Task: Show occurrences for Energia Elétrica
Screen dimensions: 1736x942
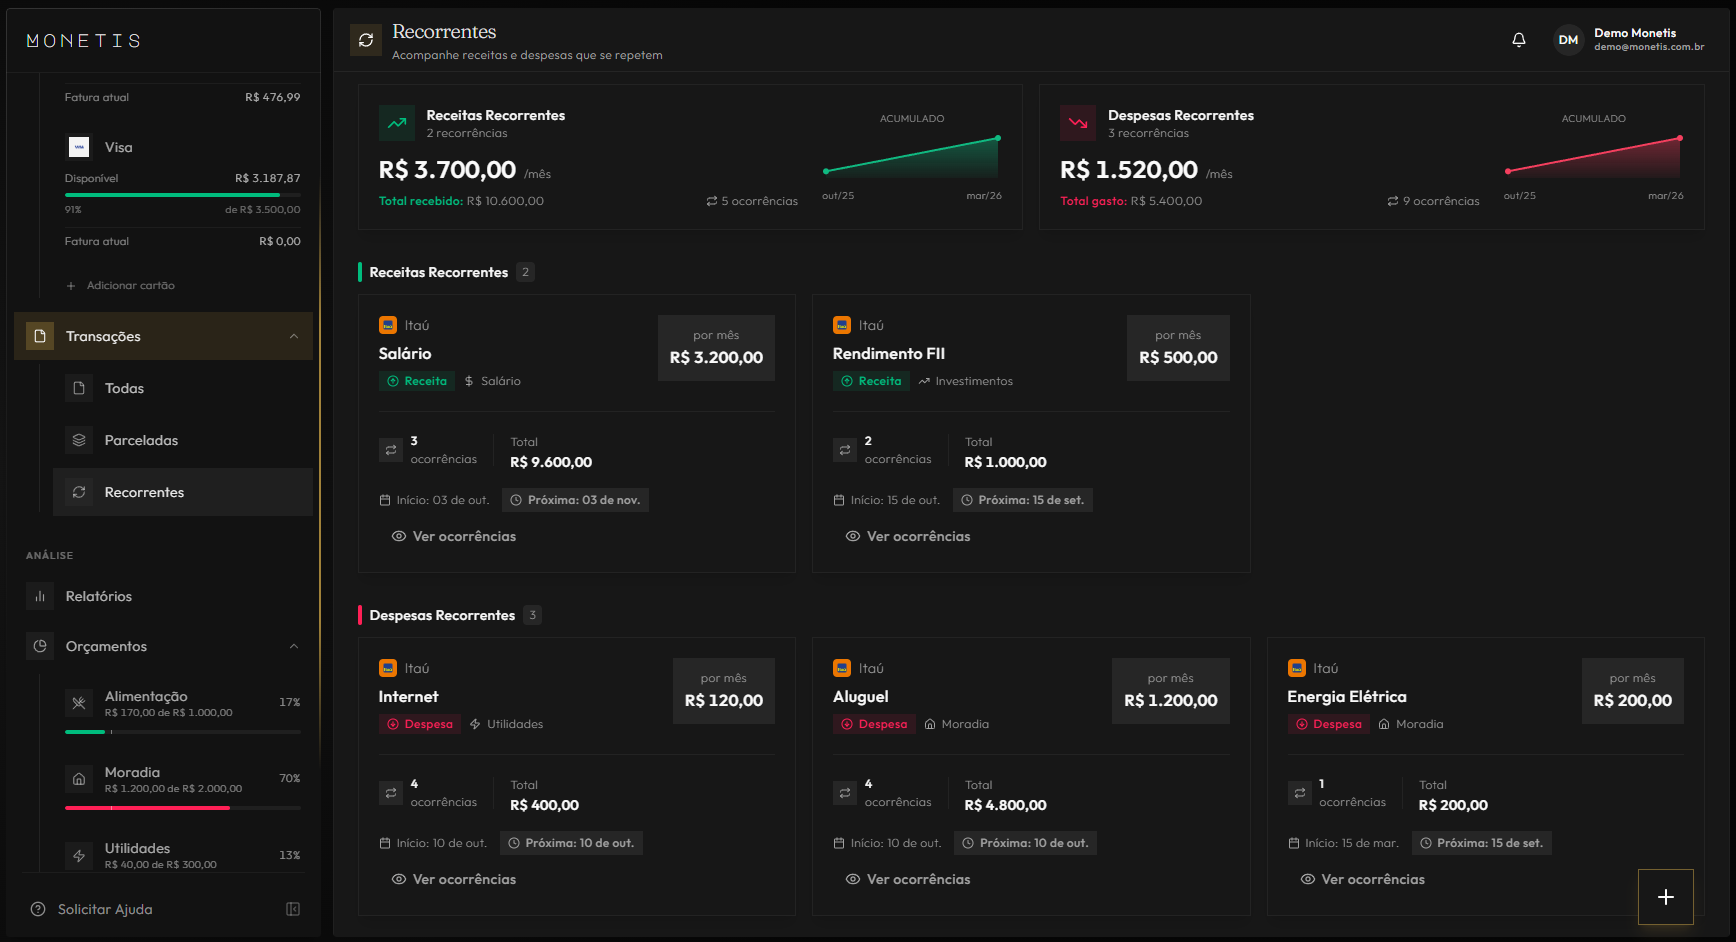Action: pos(1362,880)
